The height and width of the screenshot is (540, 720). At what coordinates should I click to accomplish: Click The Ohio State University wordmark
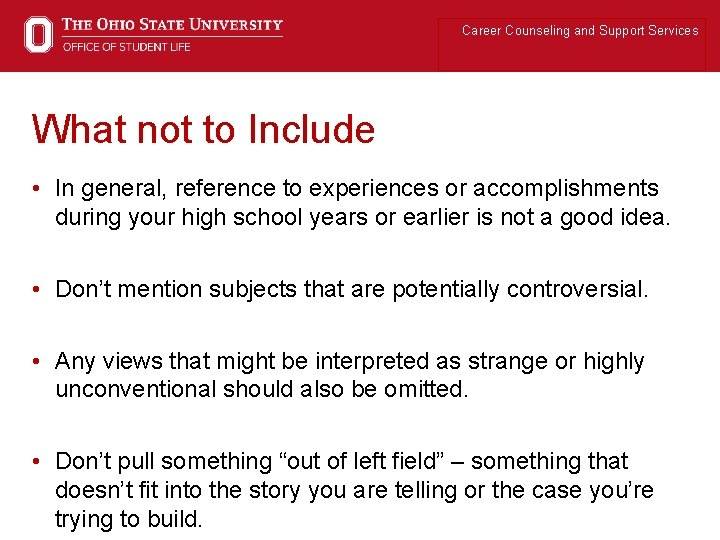pyautogui.click(x=172, y=25)
